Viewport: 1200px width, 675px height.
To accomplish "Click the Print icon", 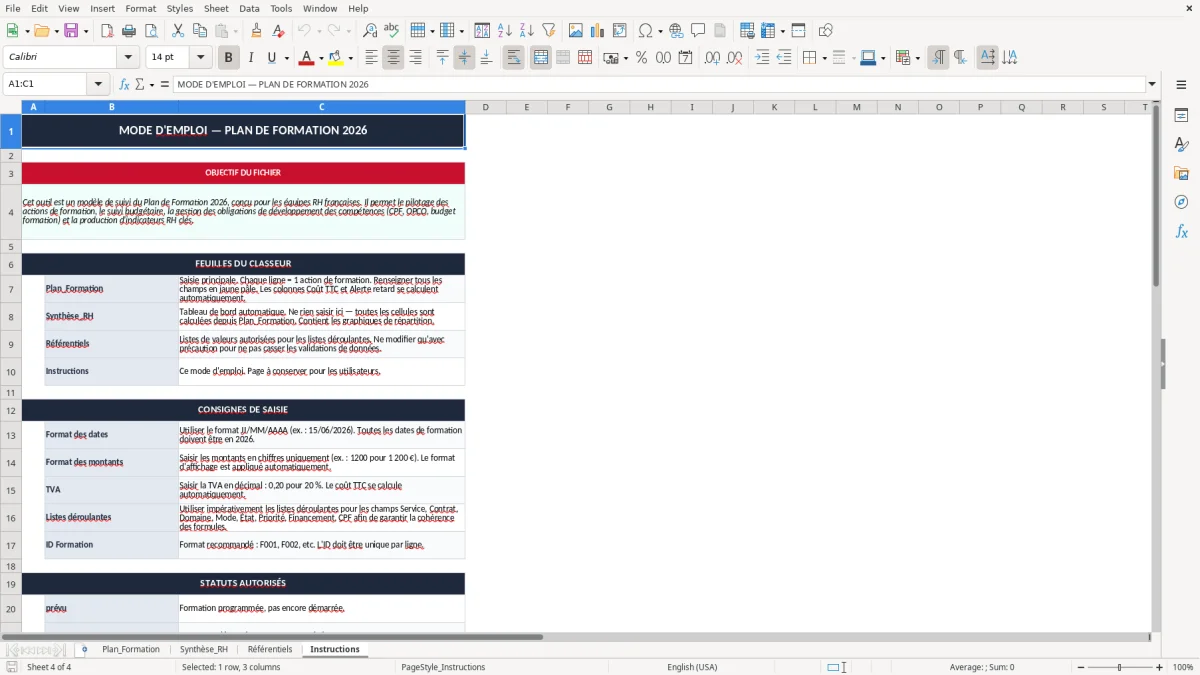I will tap(129, 31).
